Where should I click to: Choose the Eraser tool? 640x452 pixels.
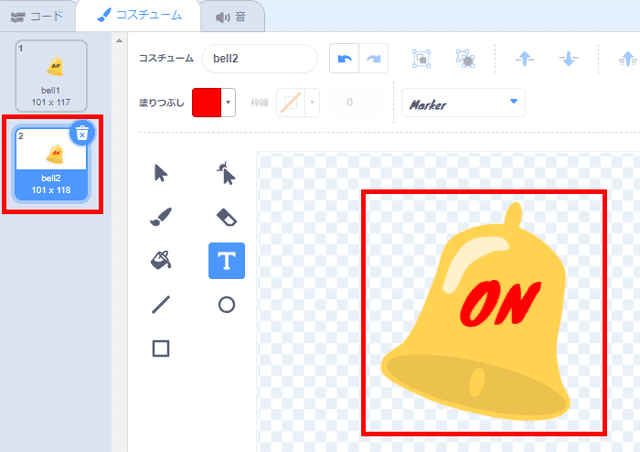point(226,217)
